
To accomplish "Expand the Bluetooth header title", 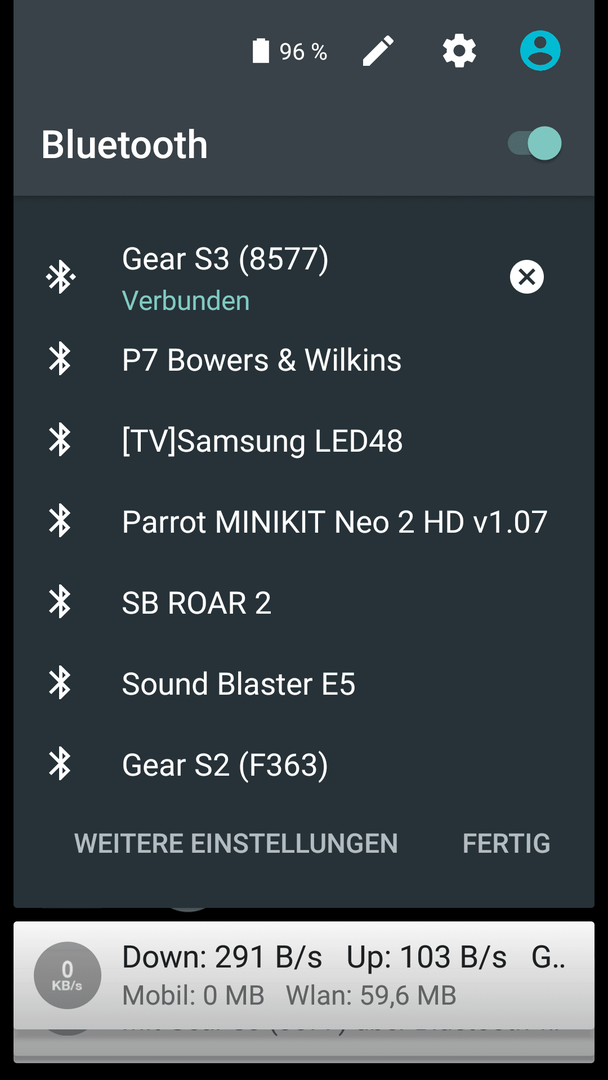I will click(124, 145).
